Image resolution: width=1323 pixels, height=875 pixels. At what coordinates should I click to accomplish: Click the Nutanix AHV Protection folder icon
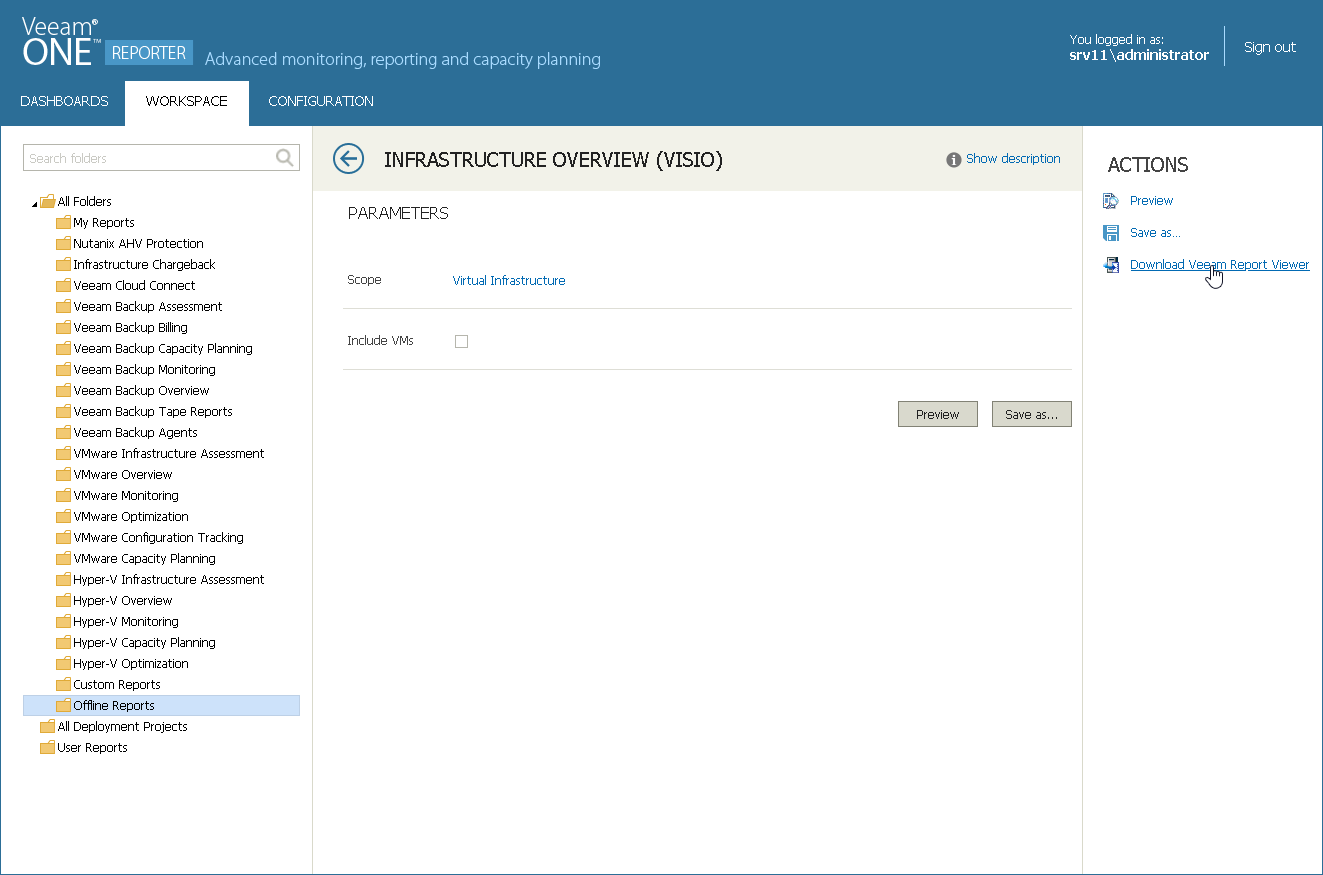tap(63, 243)
